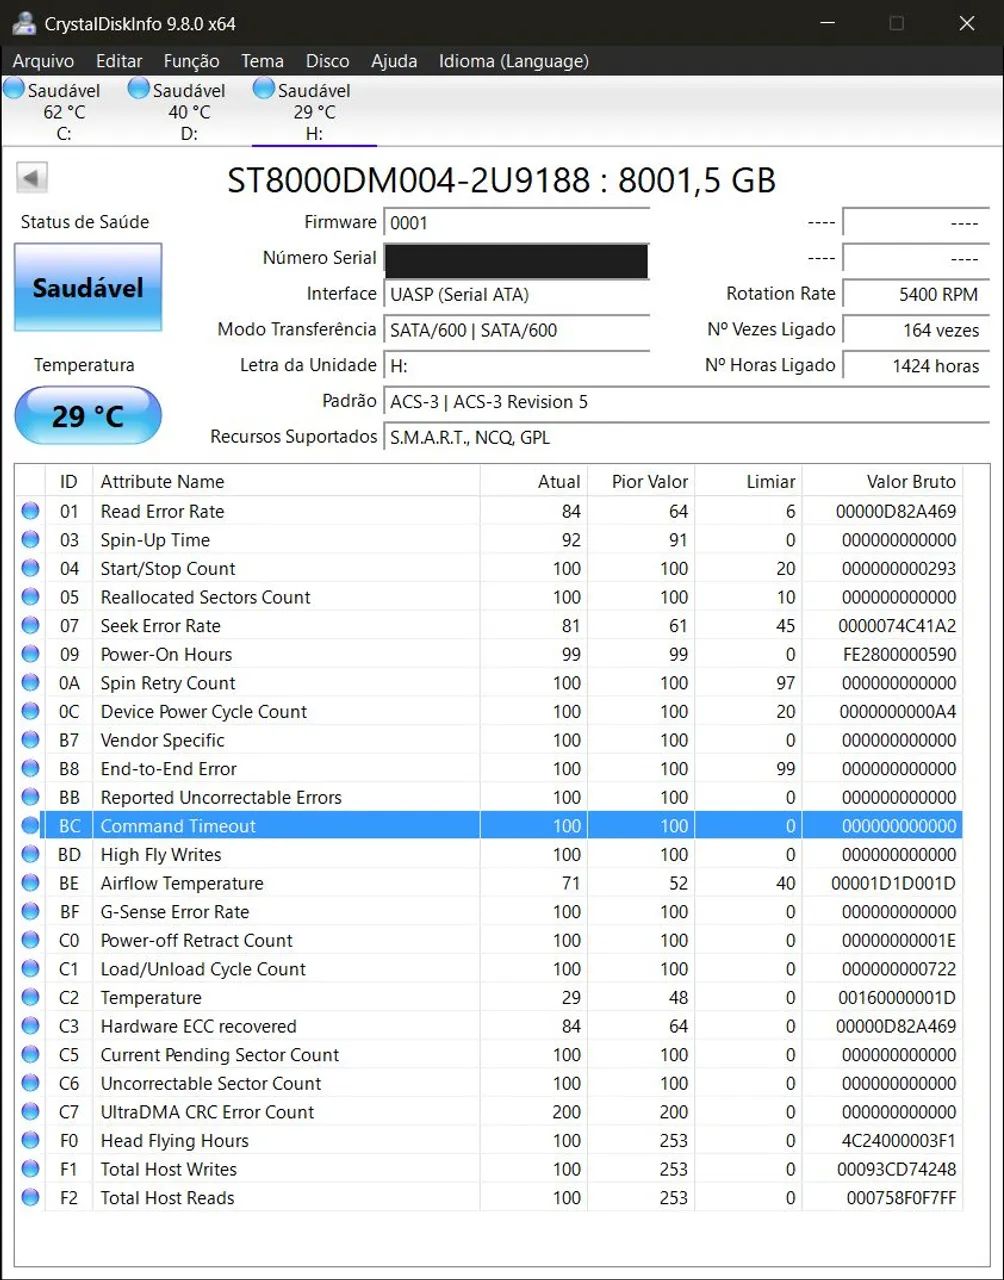Screen dimensions: 1004x1280
Task: Click the Nº Vezes Ligado value 164 vezes
Action: 917,330
